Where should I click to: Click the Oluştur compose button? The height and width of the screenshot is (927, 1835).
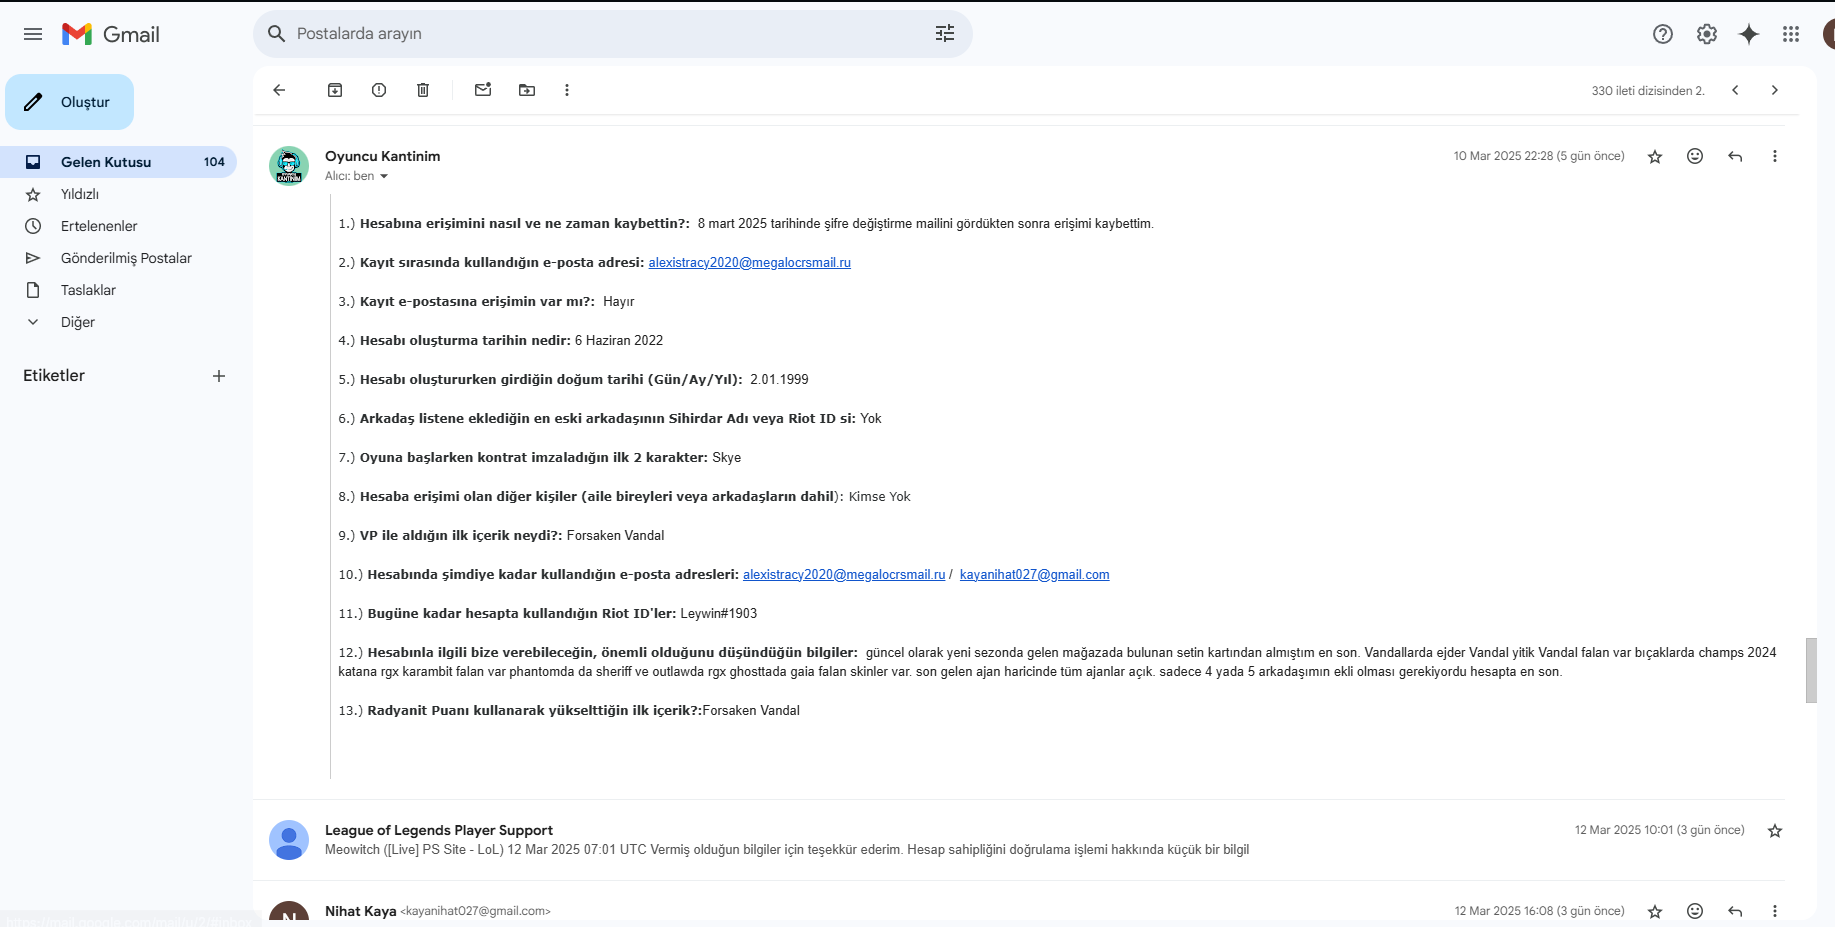pos(70,102)
